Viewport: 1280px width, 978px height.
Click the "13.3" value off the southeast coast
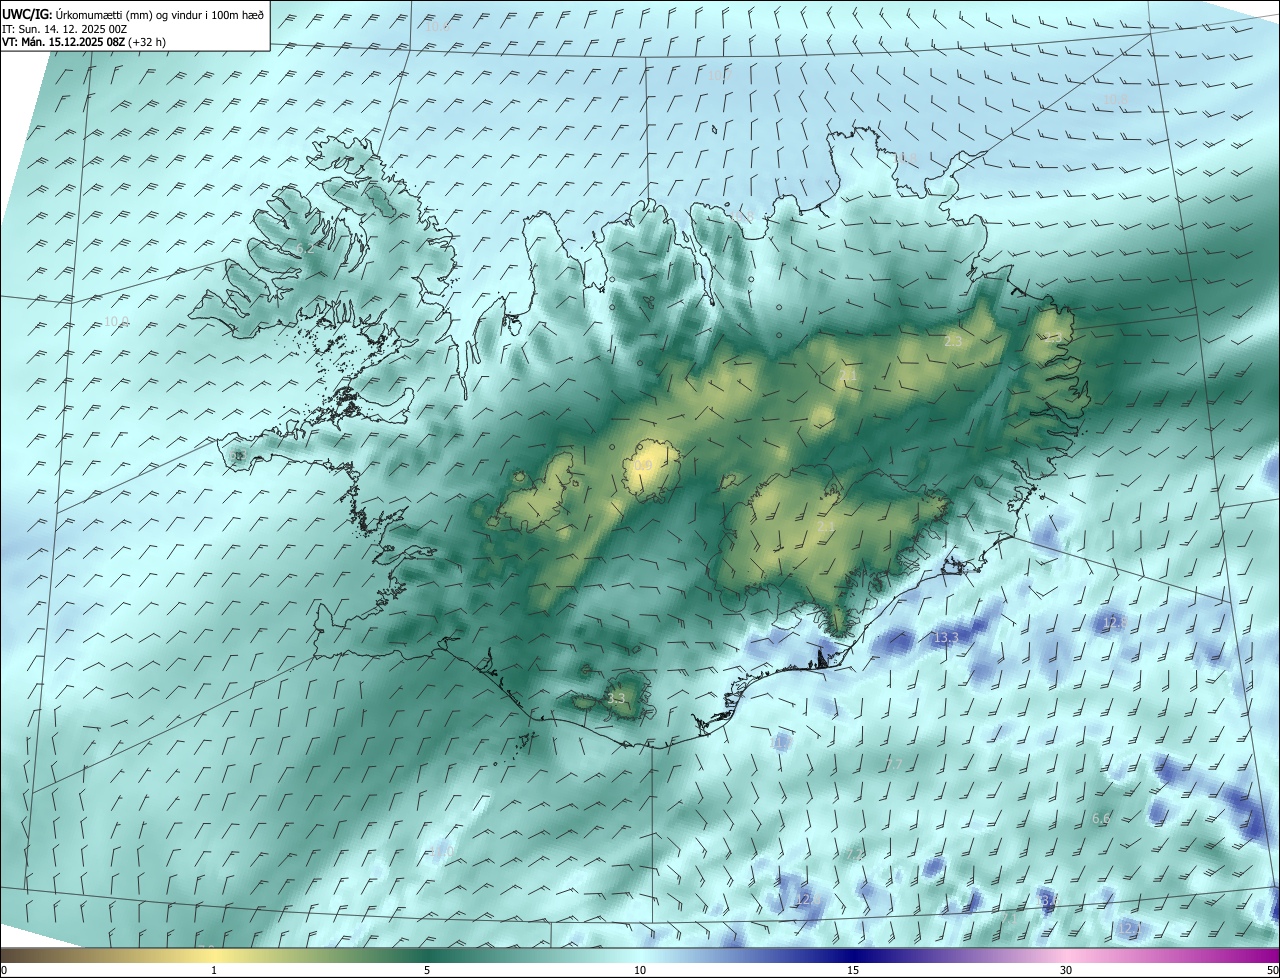(945, 638)
